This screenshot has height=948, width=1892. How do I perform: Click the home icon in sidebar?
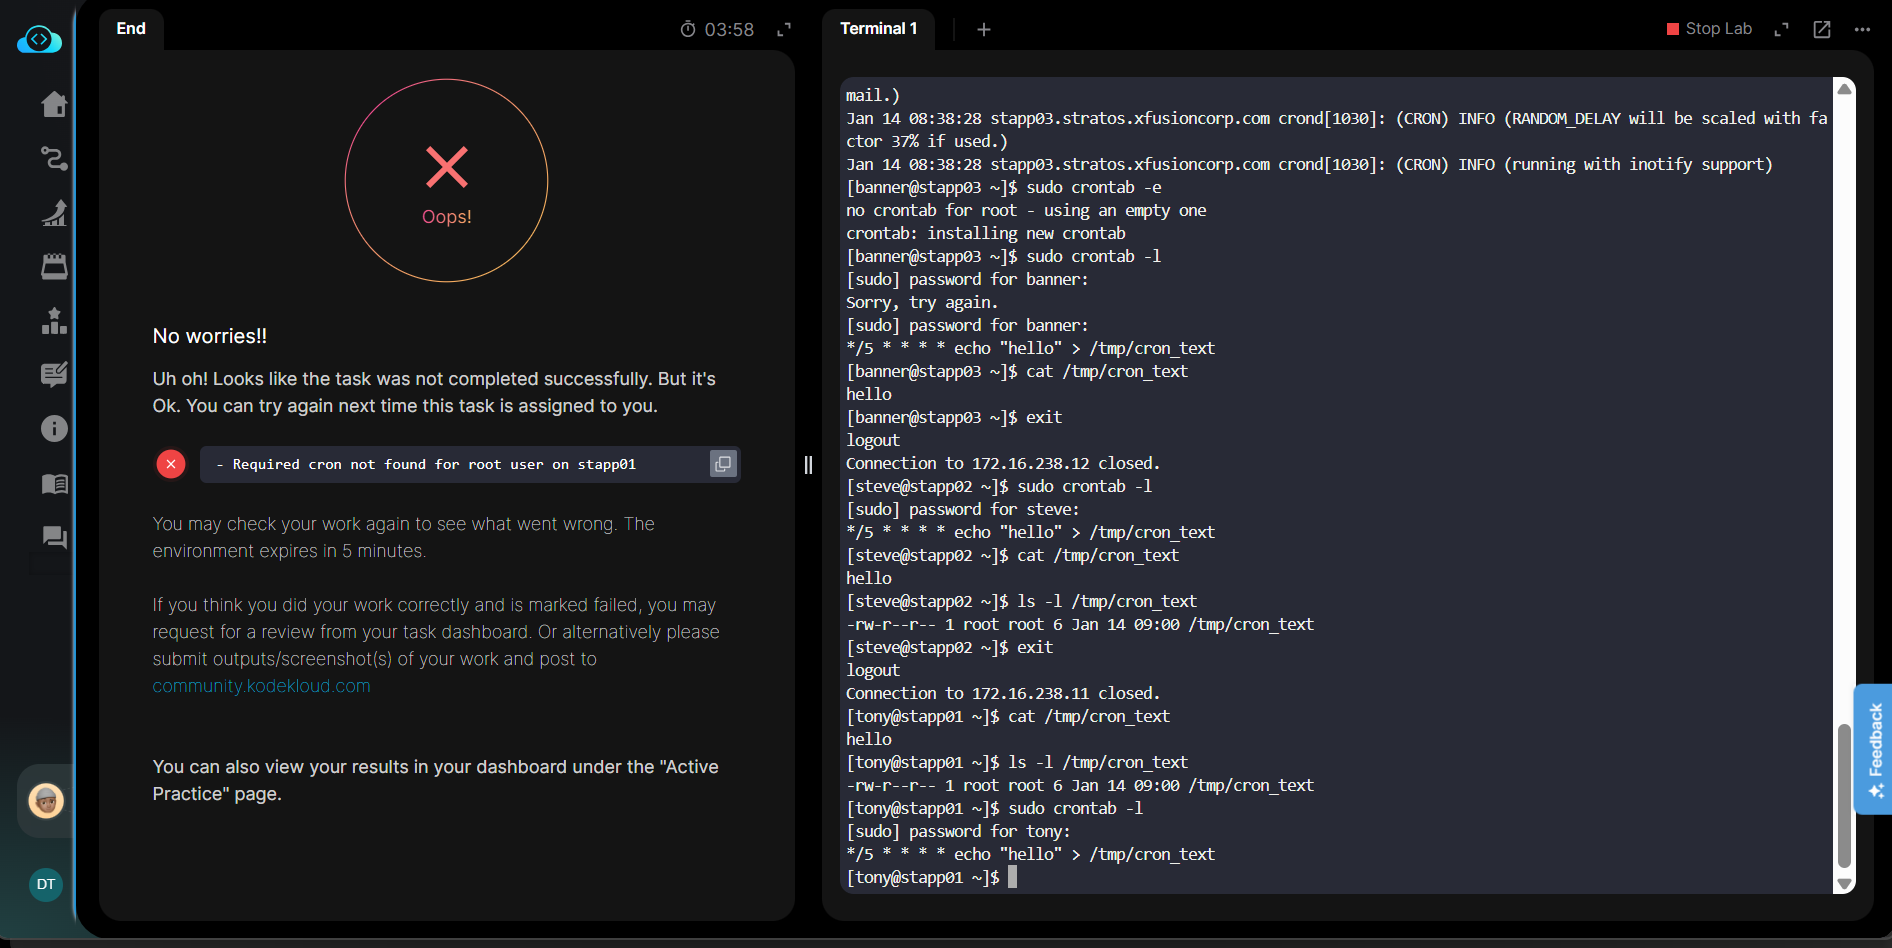click(54, 104)
